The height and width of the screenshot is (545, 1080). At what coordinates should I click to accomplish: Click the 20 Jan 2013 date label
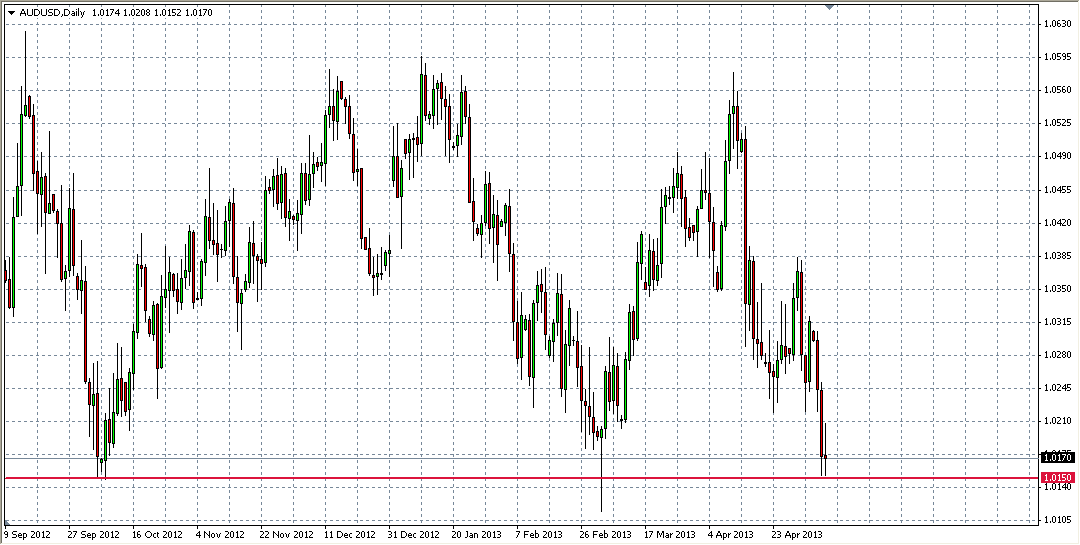[x=477, y=534]
